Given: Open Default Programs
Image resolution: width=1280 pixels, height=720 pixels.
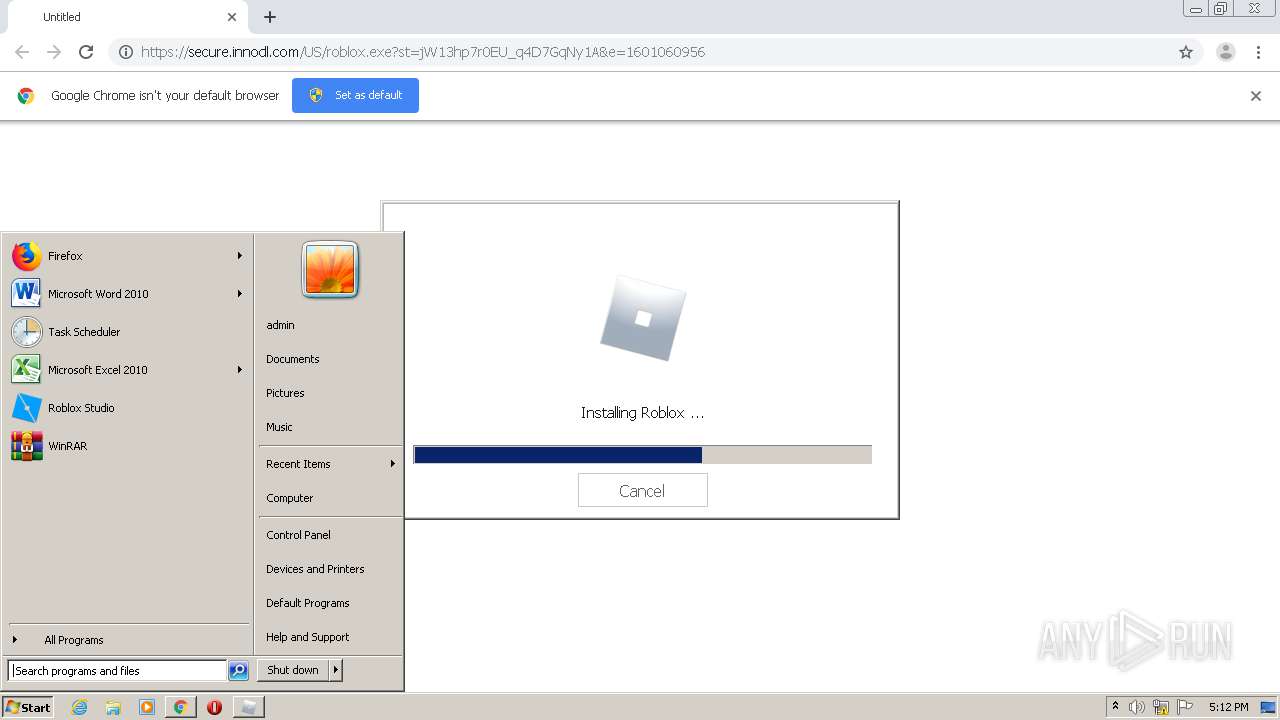Looking at the screenshot, I should click(308, 603).
